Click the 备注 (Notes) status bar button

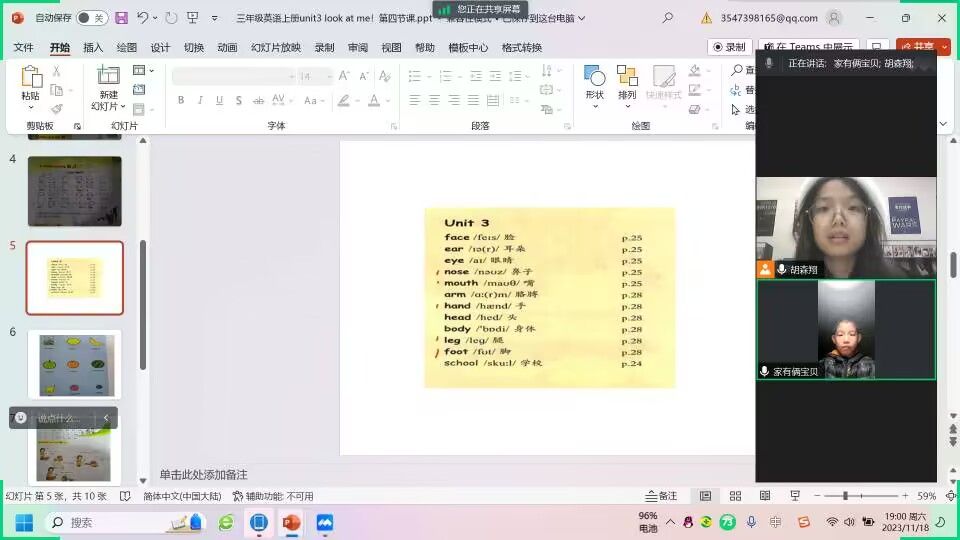coord(662,496)
